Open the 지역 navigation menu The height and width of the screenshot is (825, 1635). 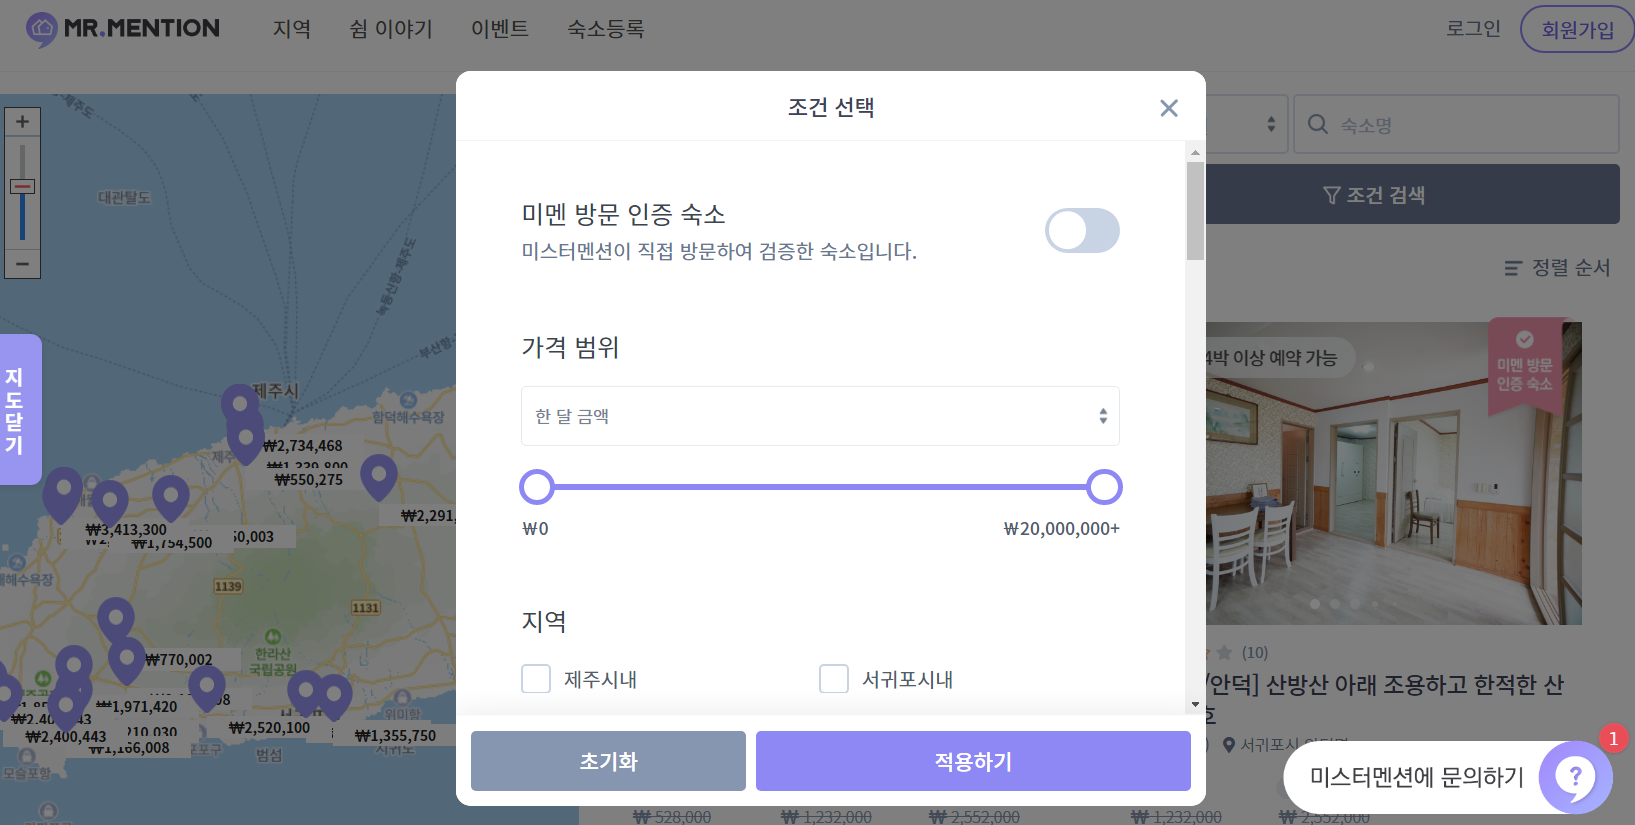pyautogui.click(x=292, y=29)
